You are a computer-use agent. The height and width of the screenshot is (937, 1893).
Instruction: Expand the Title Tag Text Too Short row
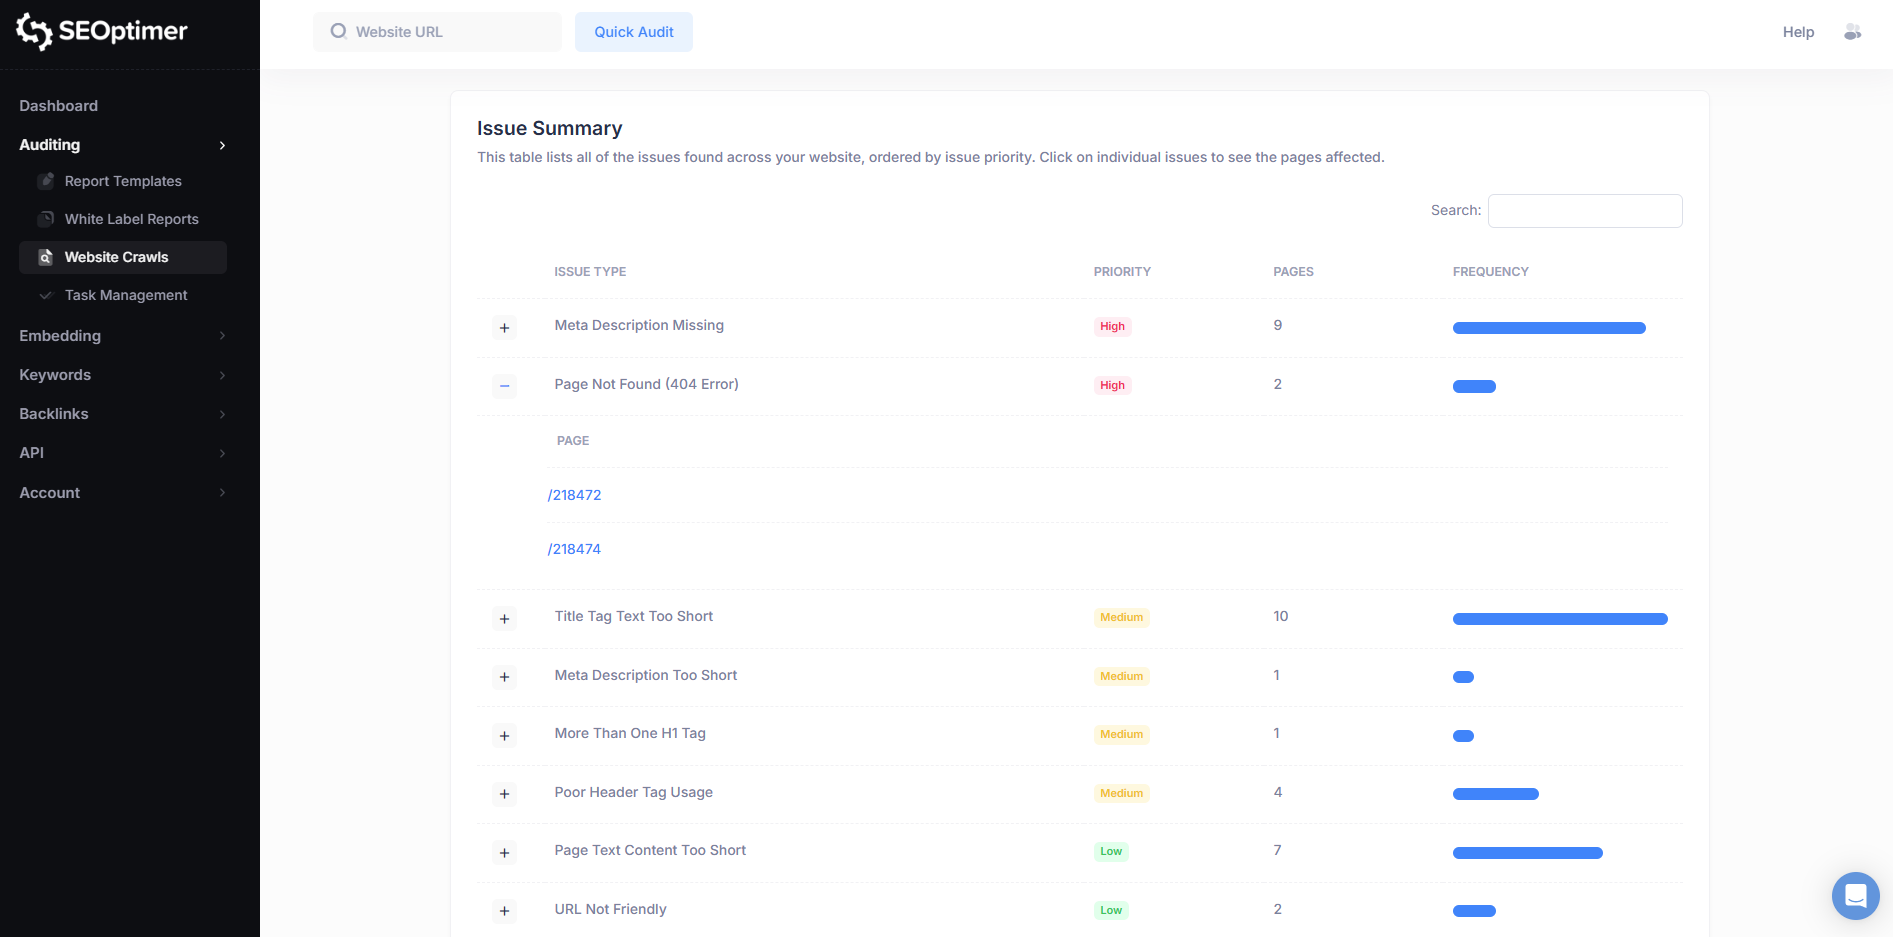[x=505, y=619]
